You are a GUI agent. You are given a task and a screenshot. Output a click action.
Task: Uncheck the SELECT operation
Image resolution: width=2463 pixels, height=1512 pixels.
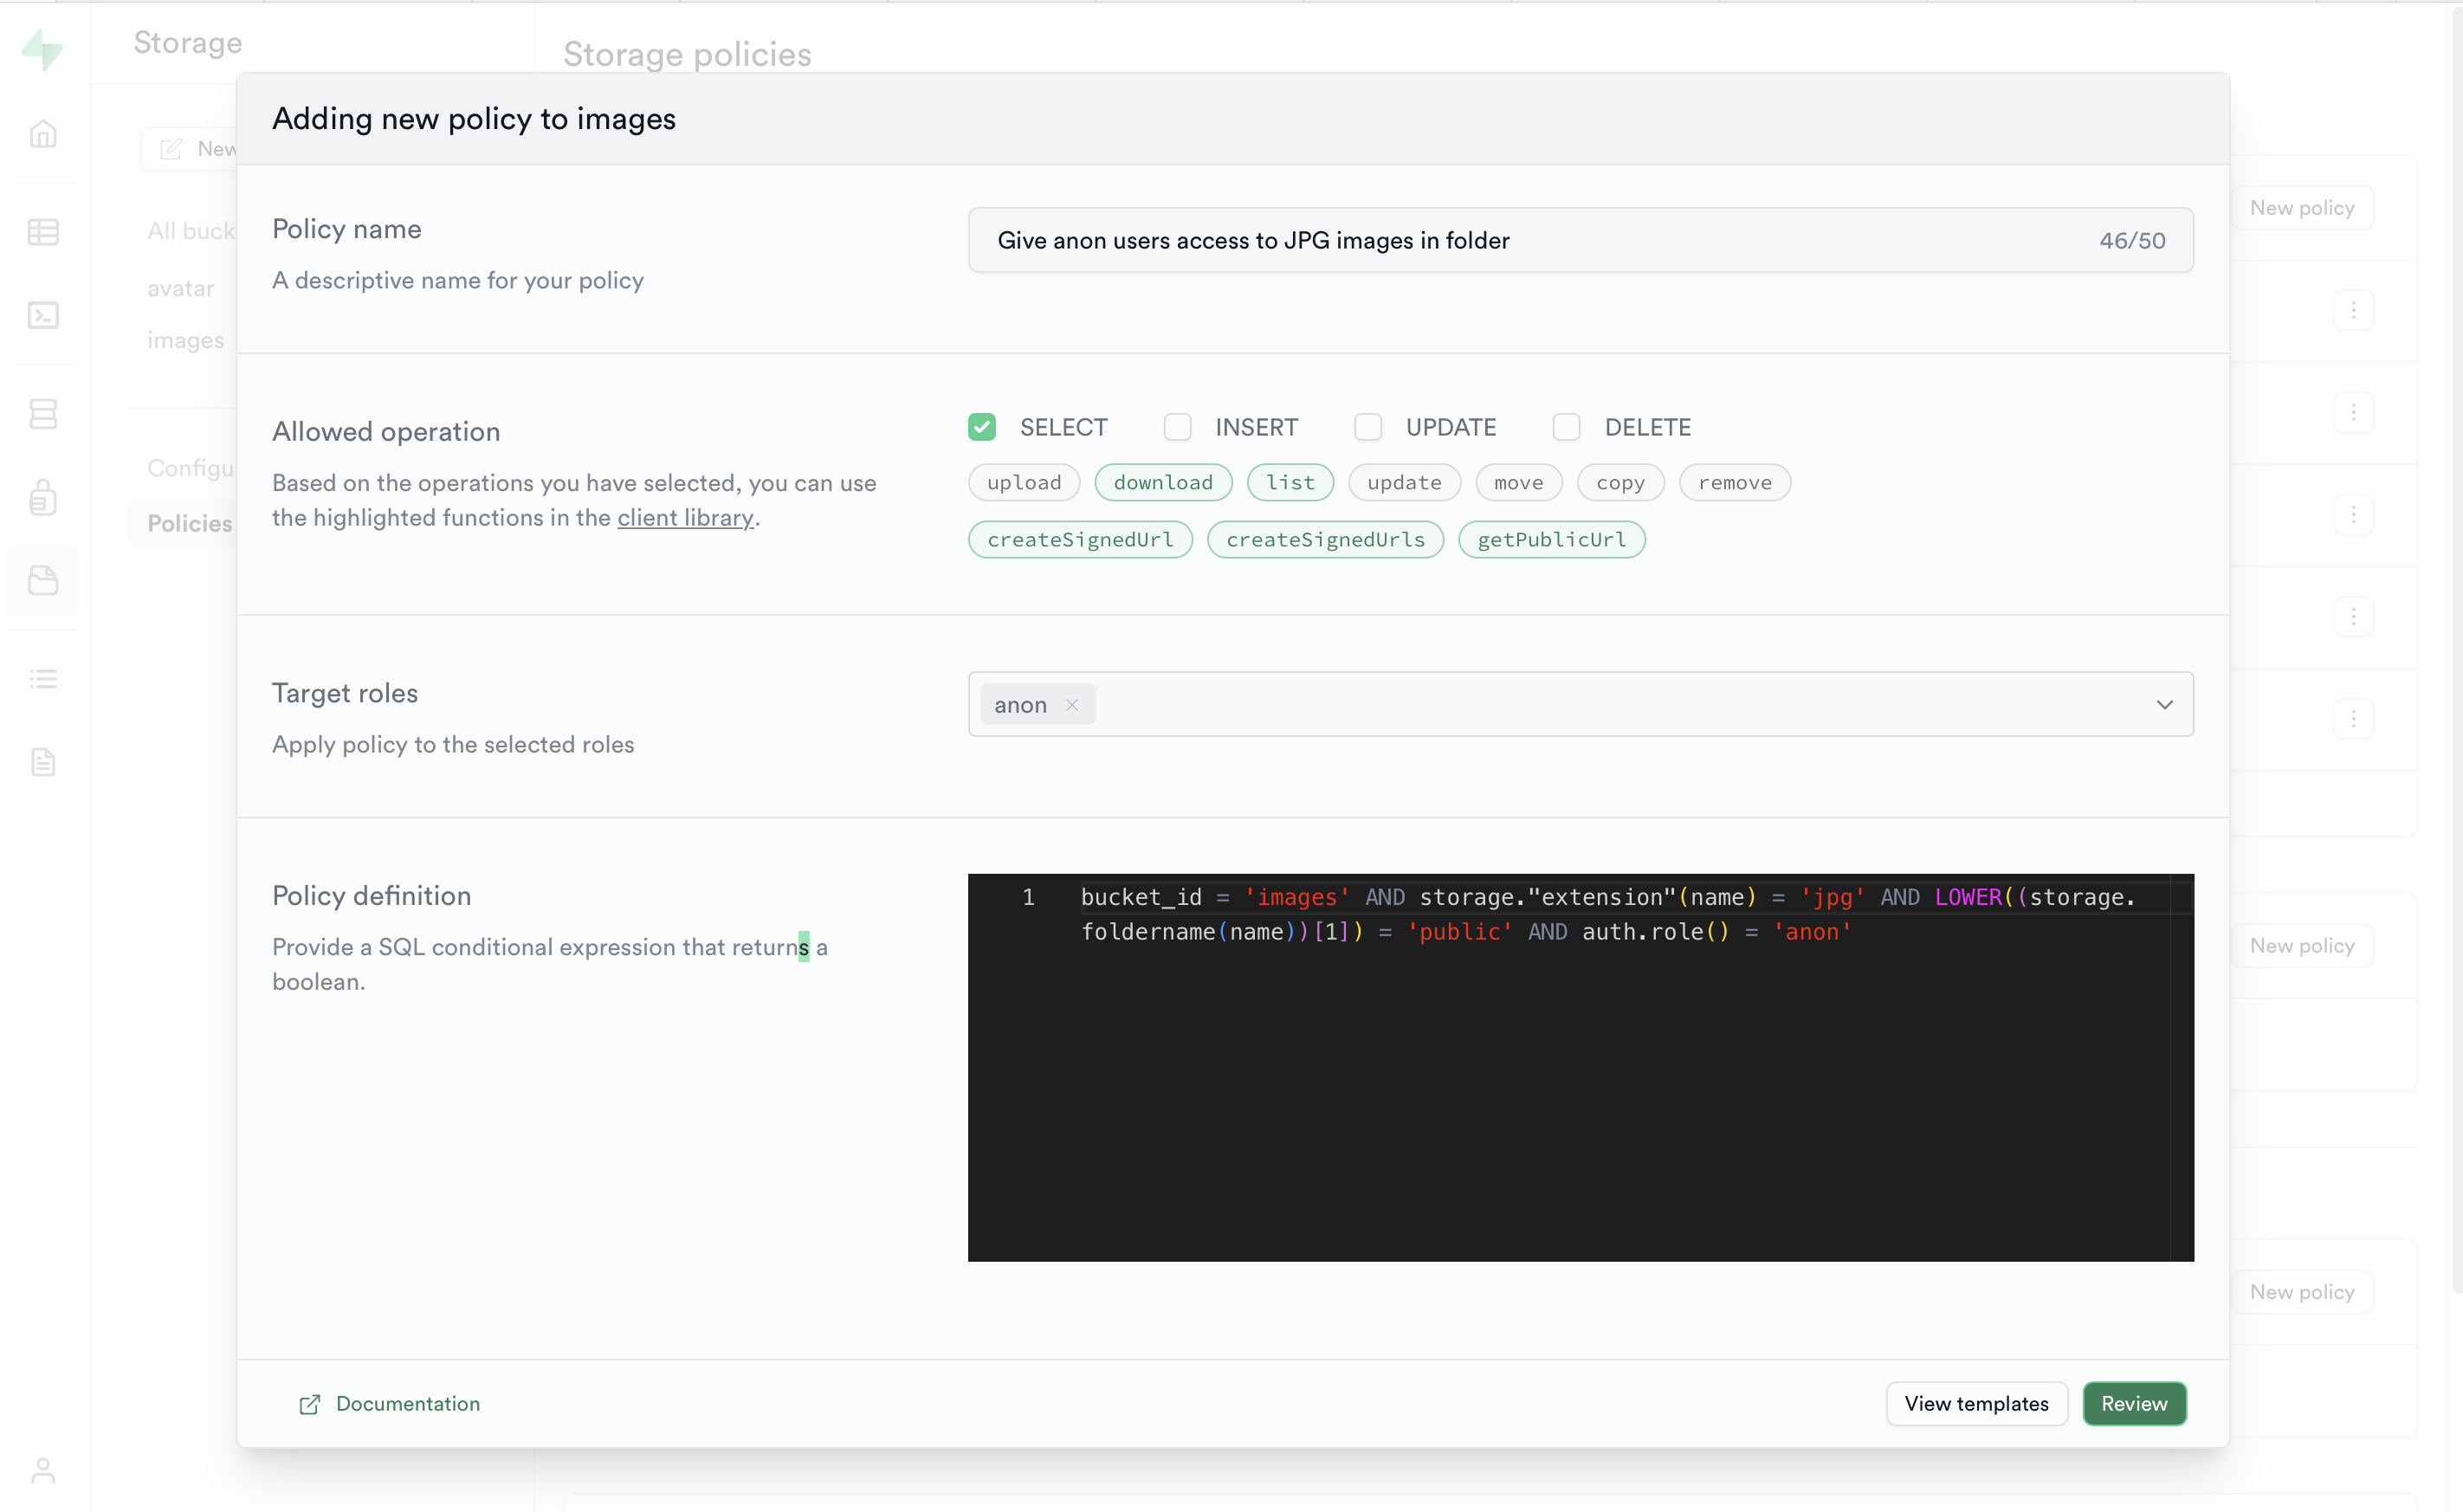point(982,427)
